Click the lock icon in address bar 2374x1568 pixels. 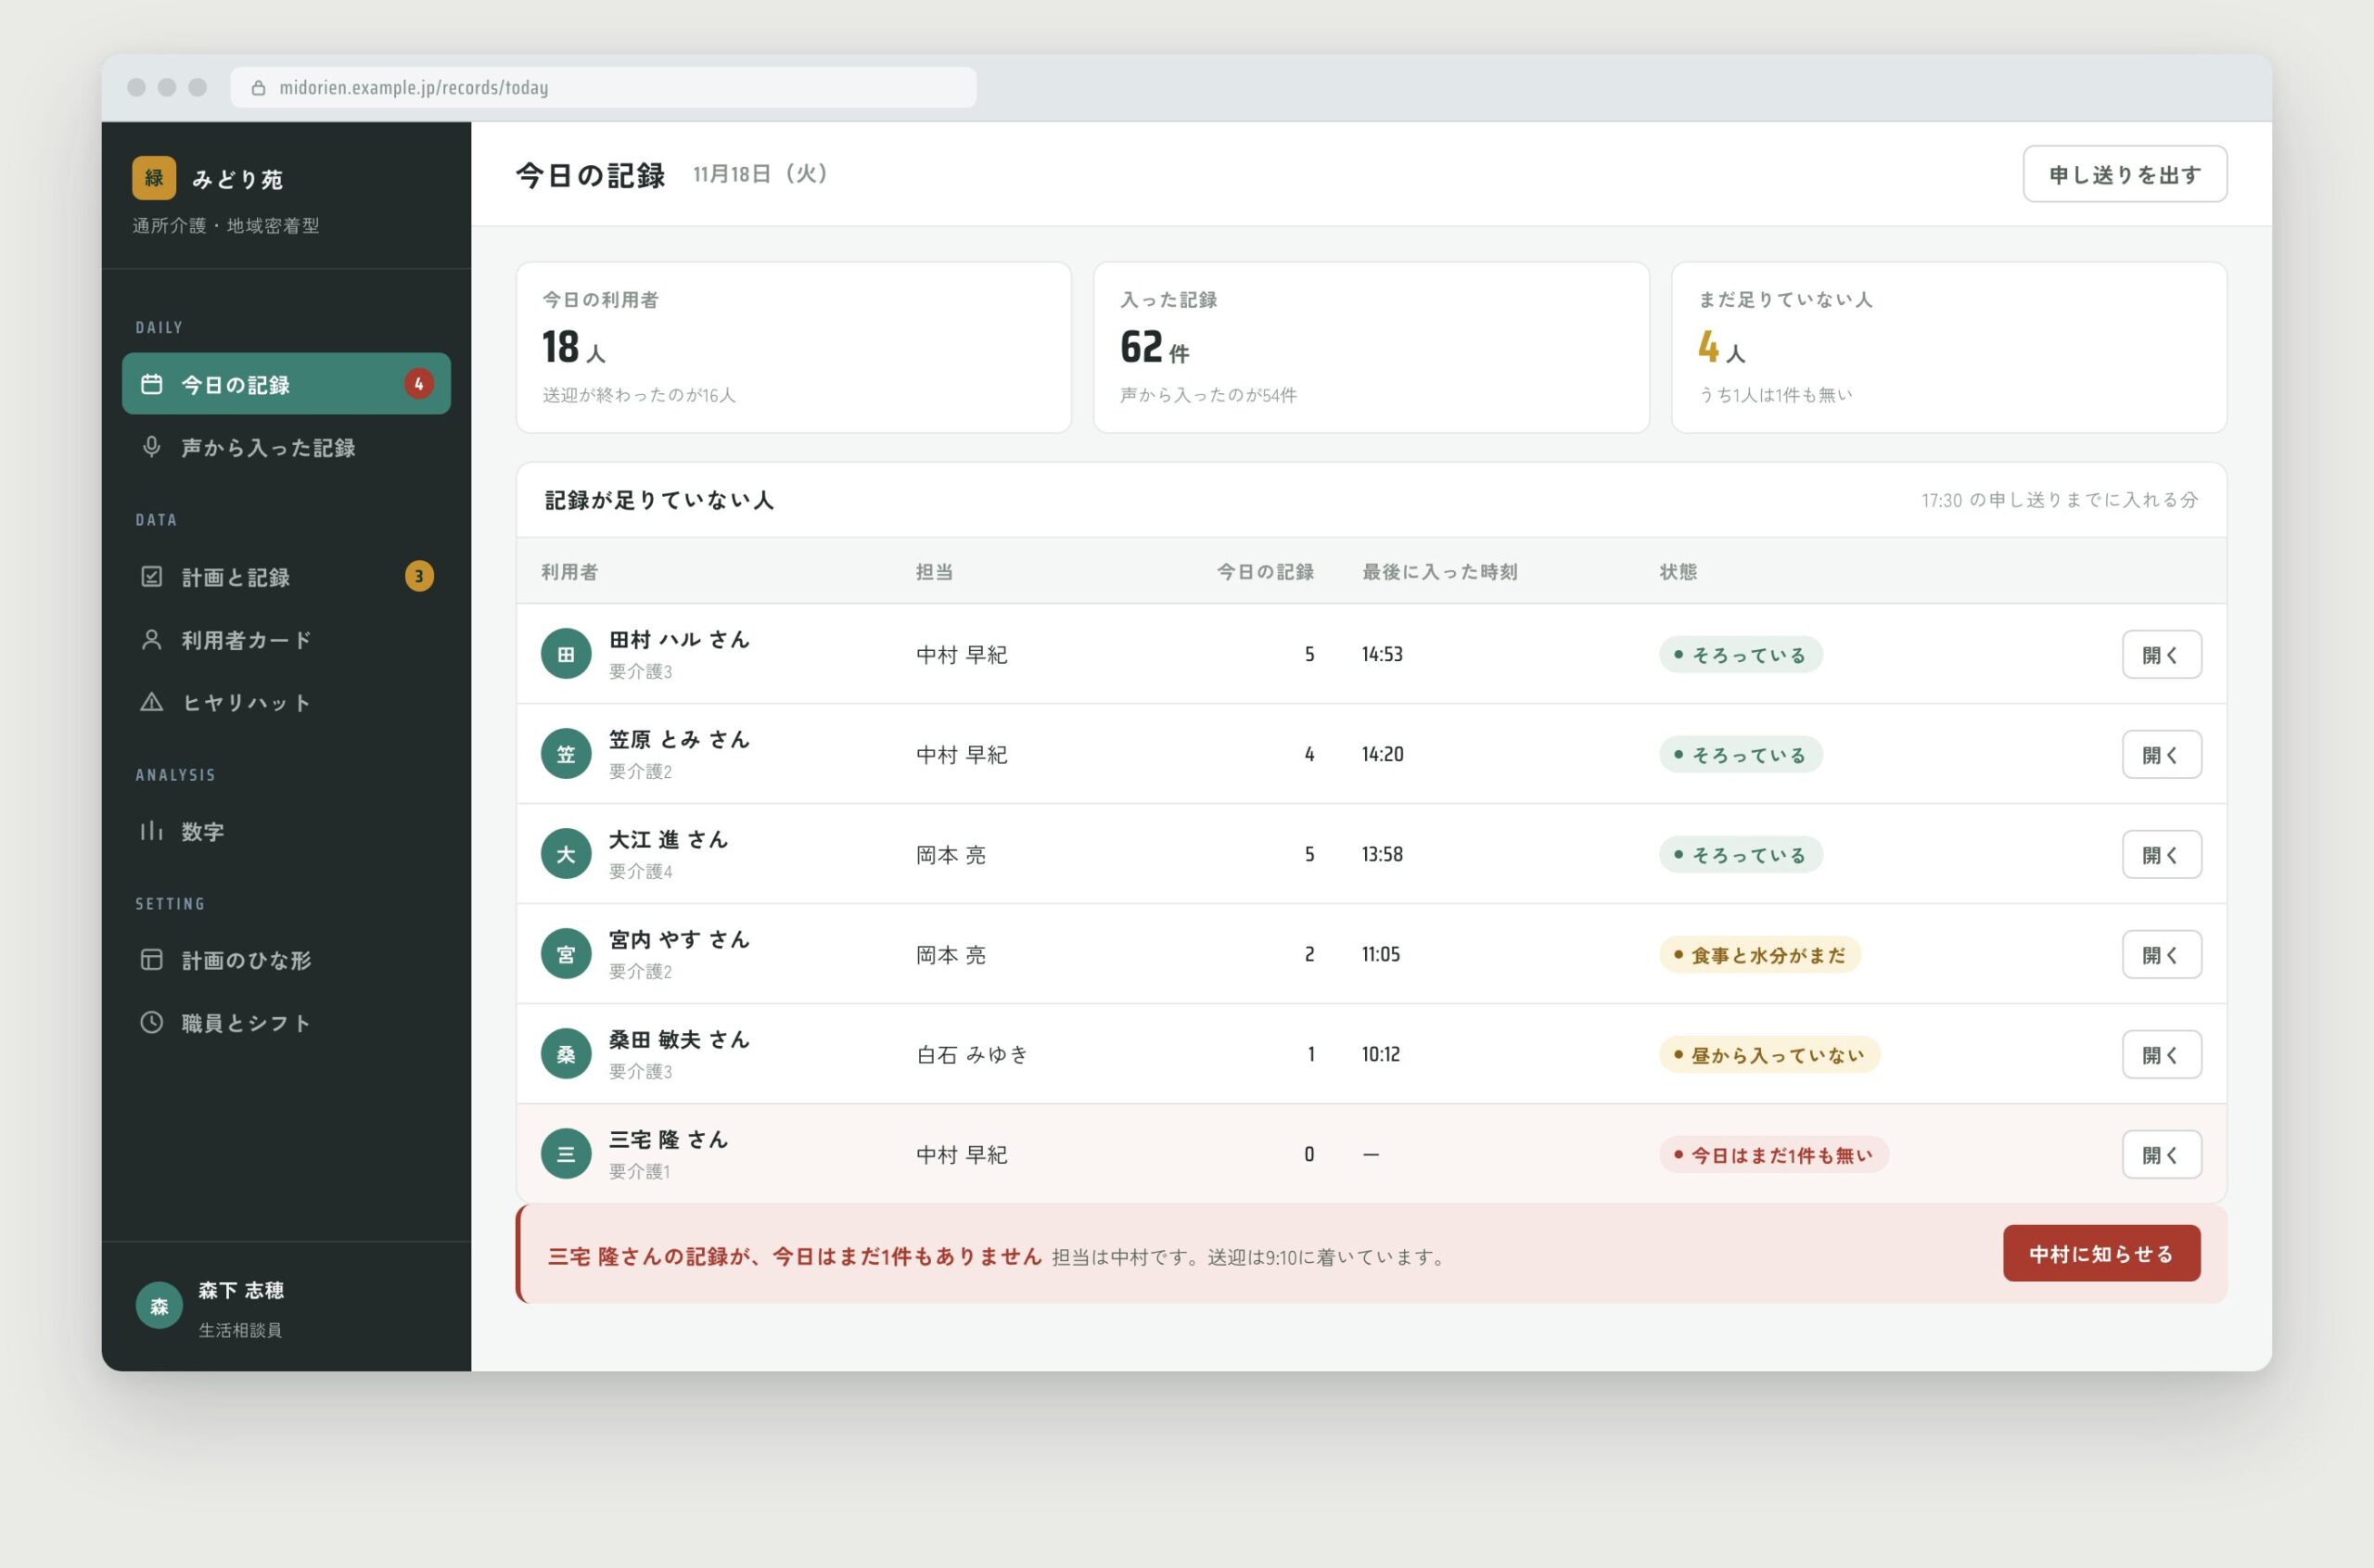click(258, 88)
